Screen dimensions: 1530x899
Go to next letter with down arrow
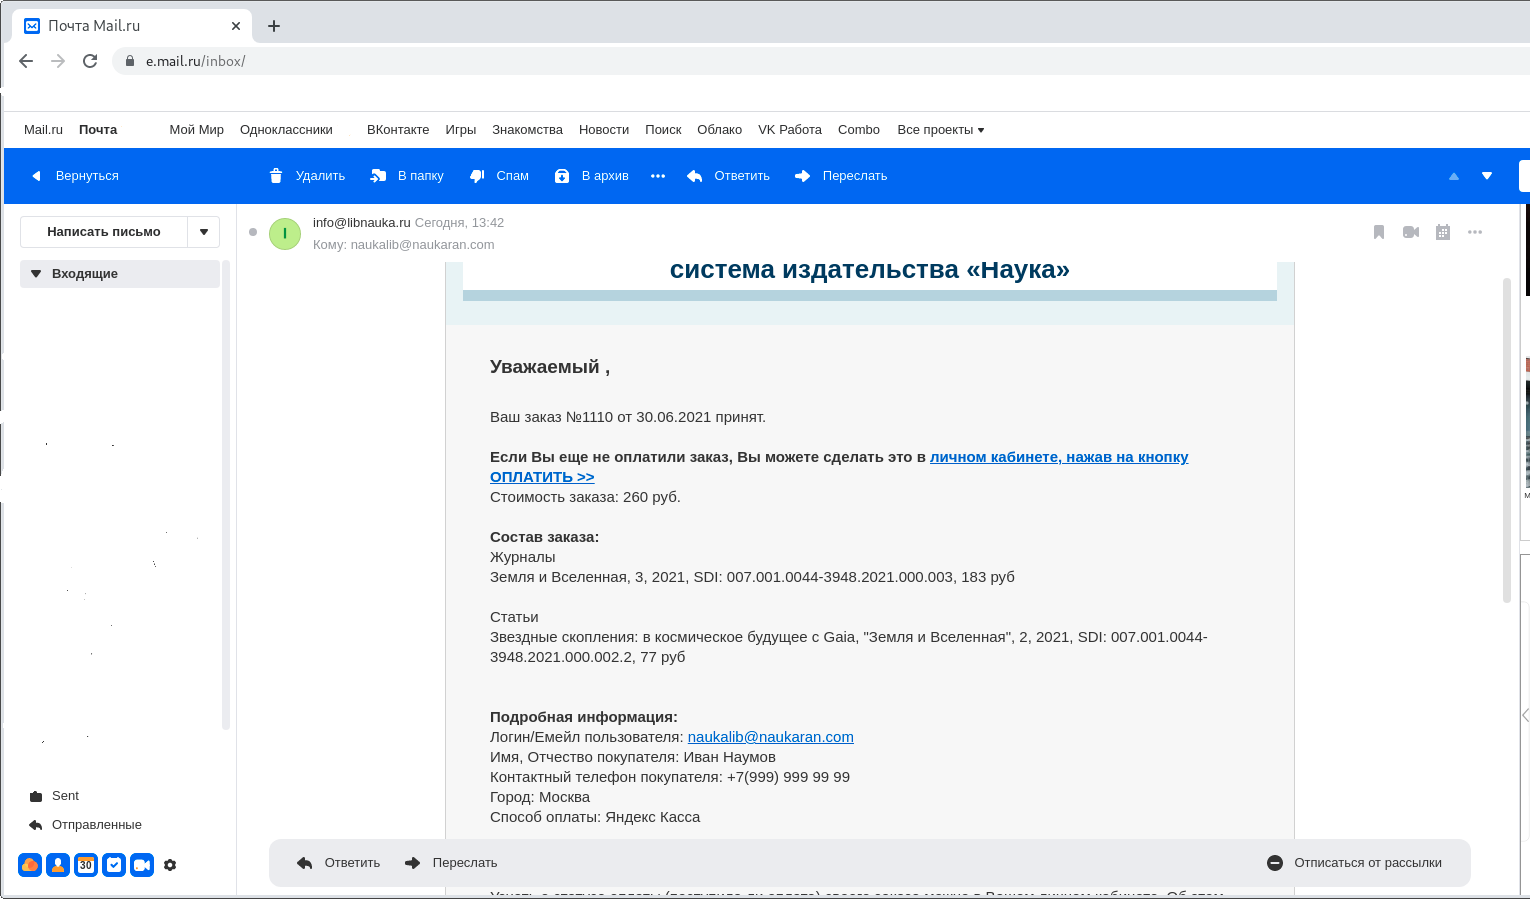pos(1487,176)
